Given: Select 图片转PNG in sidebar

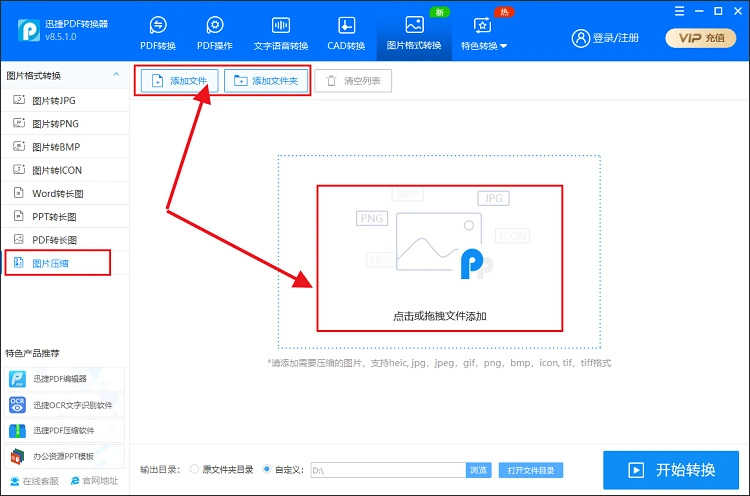Looking at the screenshot, I should [65, 123].
